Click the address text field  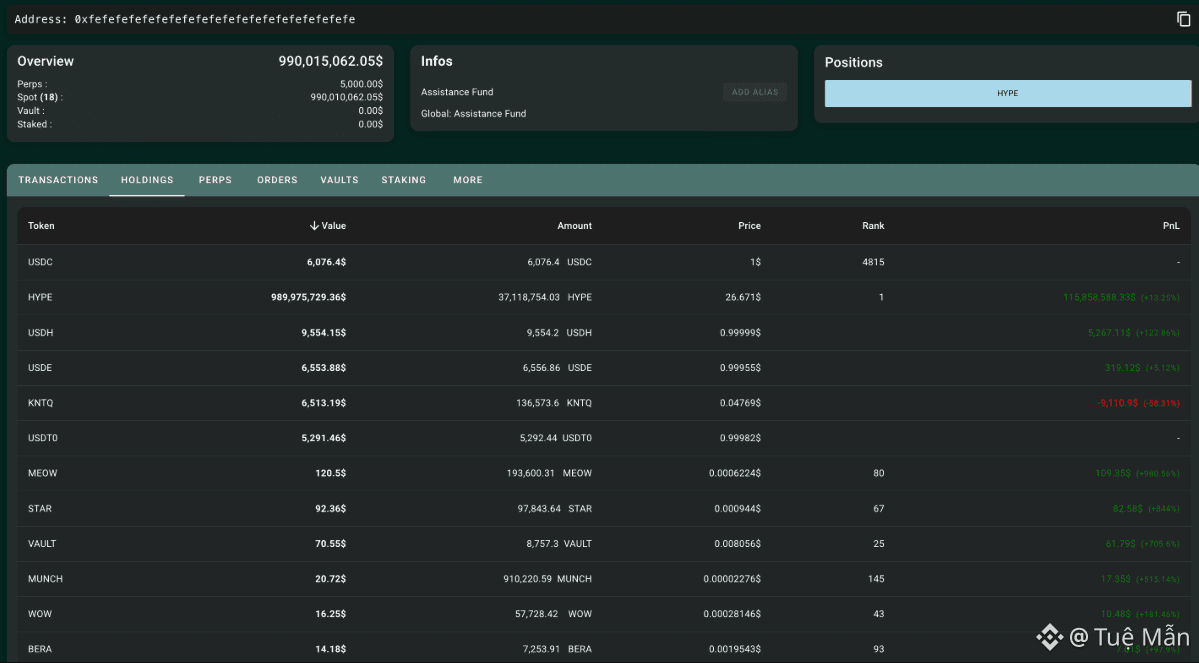[x=215, y=19]
